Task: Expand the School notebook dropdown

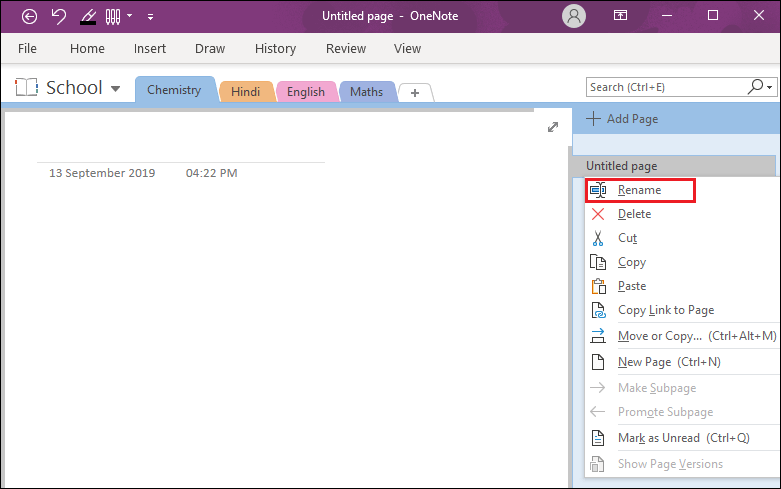Action: pyautogui.click(x=116, y=89)
